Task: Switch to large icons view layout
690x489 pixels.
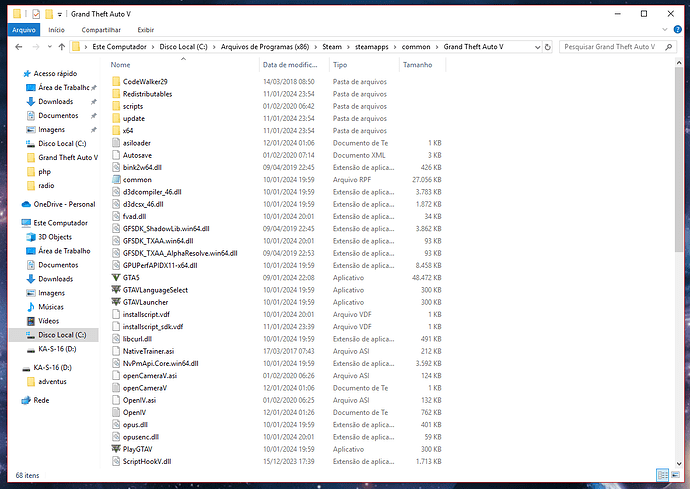Action: click(x=674, y=475)
